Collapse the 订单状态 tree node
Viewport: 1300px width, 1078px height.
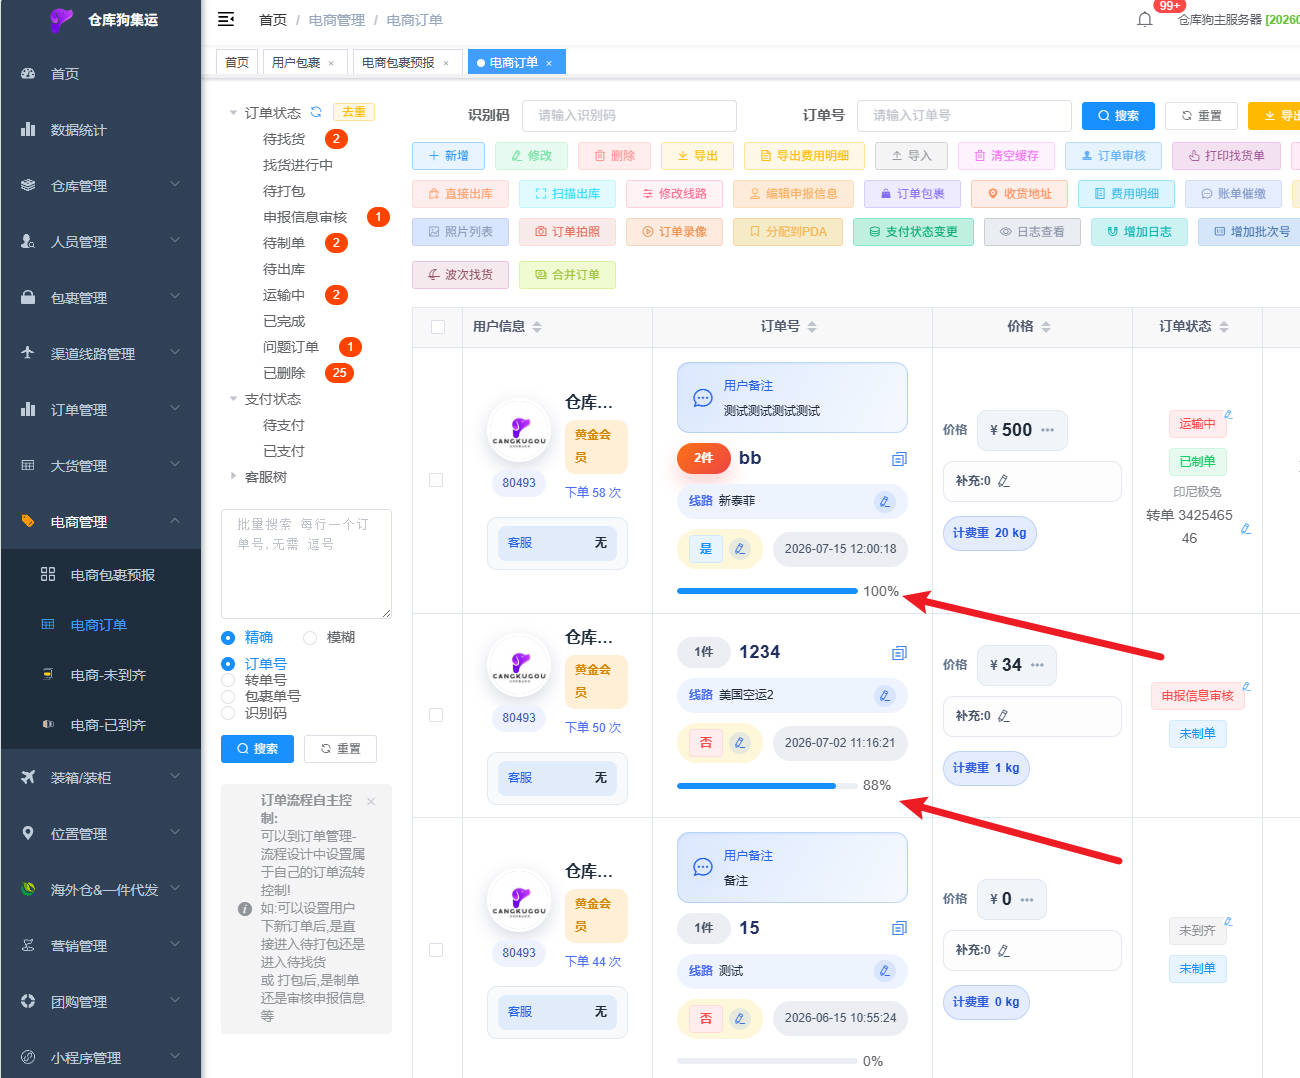(x=233, y=113)
